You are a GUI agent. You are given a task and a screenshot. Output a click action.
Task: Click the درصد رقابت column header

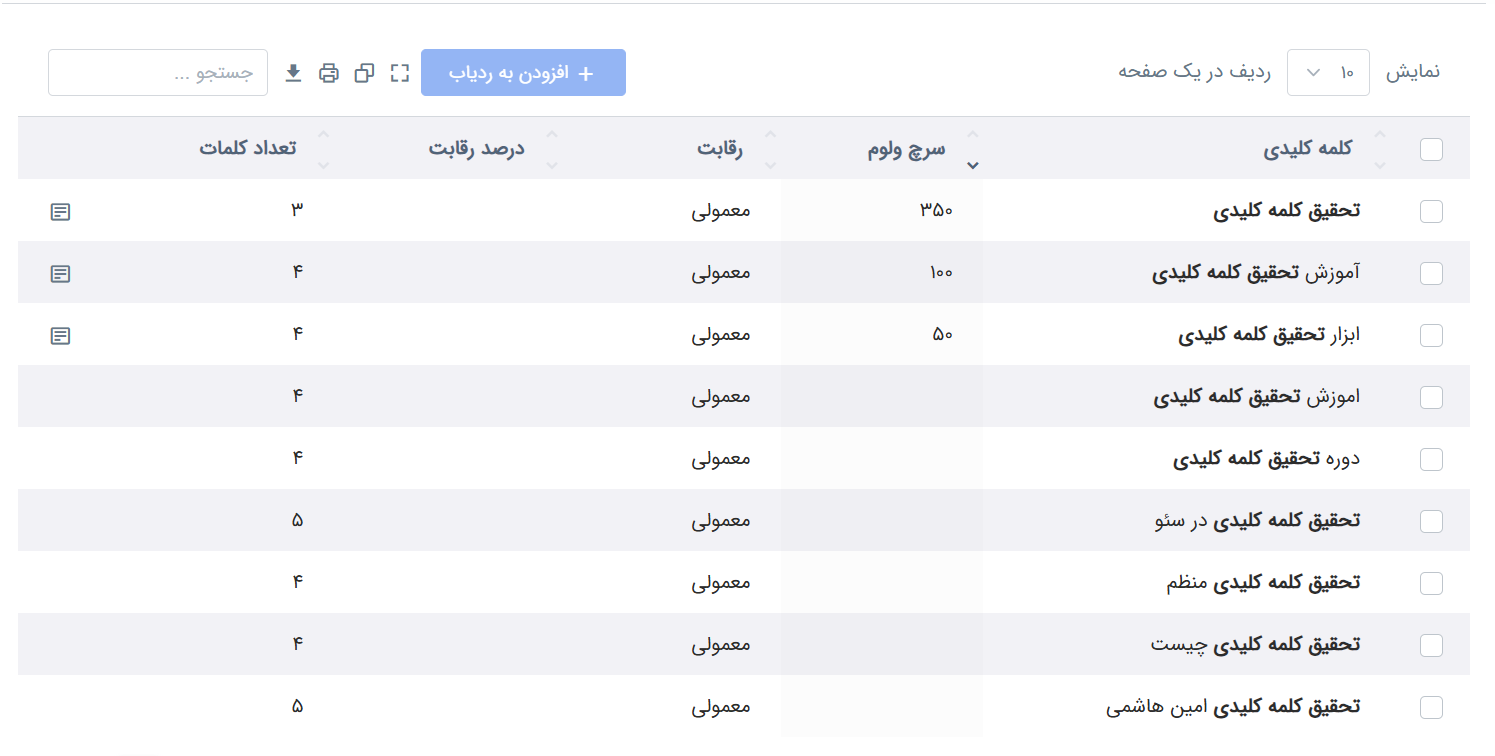pyautogui.click(x=477, y=148)
